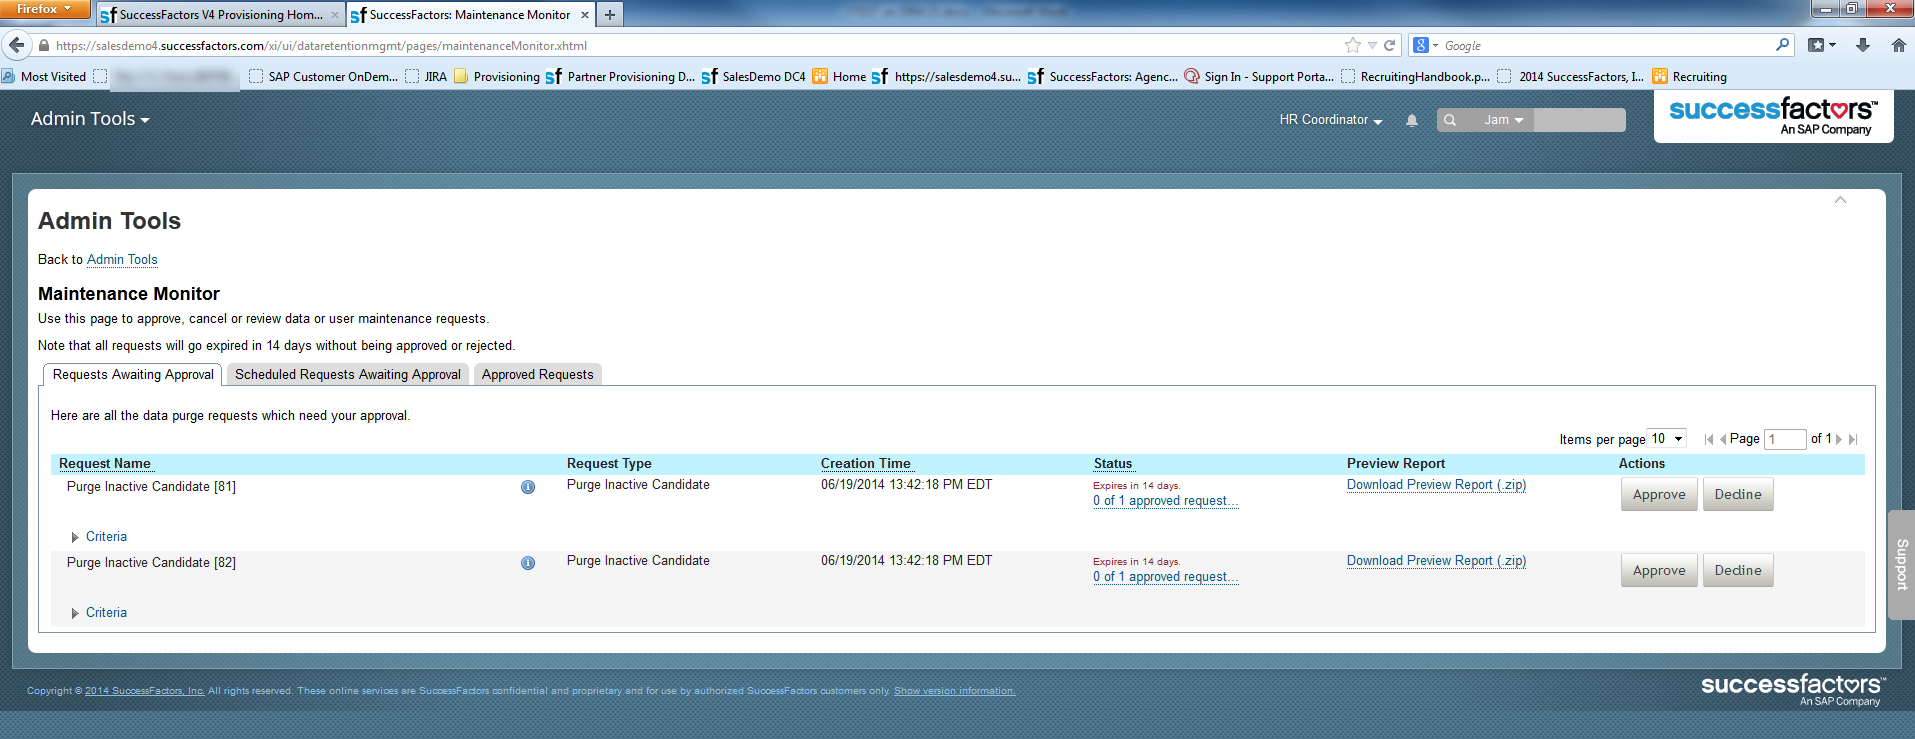
Task: Open the Google search engine selector dropdown
Action: click(1426, 45)
